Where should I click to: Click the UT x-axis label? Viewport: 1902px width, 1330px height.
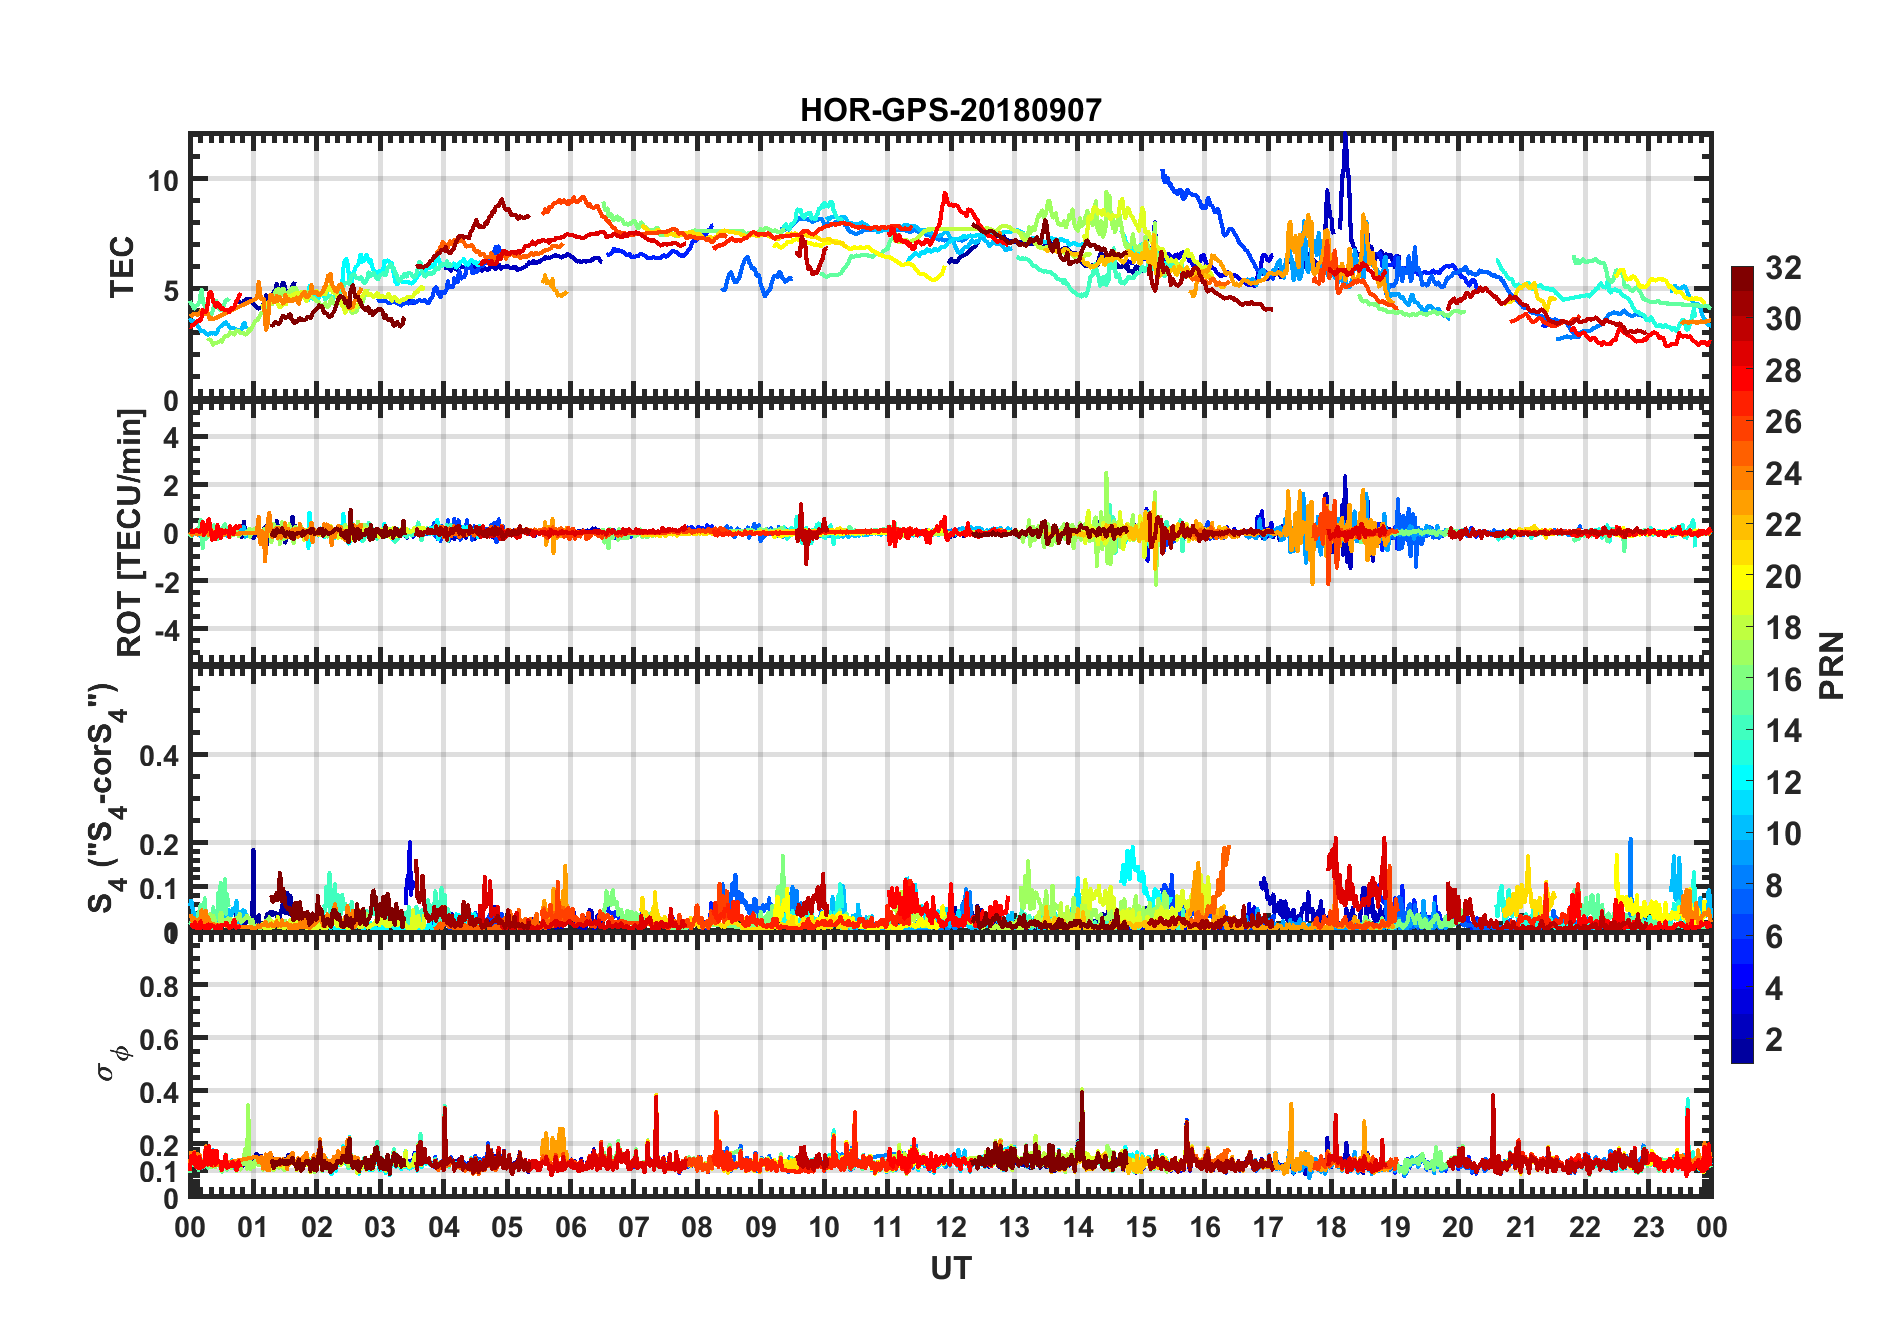point(950,1269)
